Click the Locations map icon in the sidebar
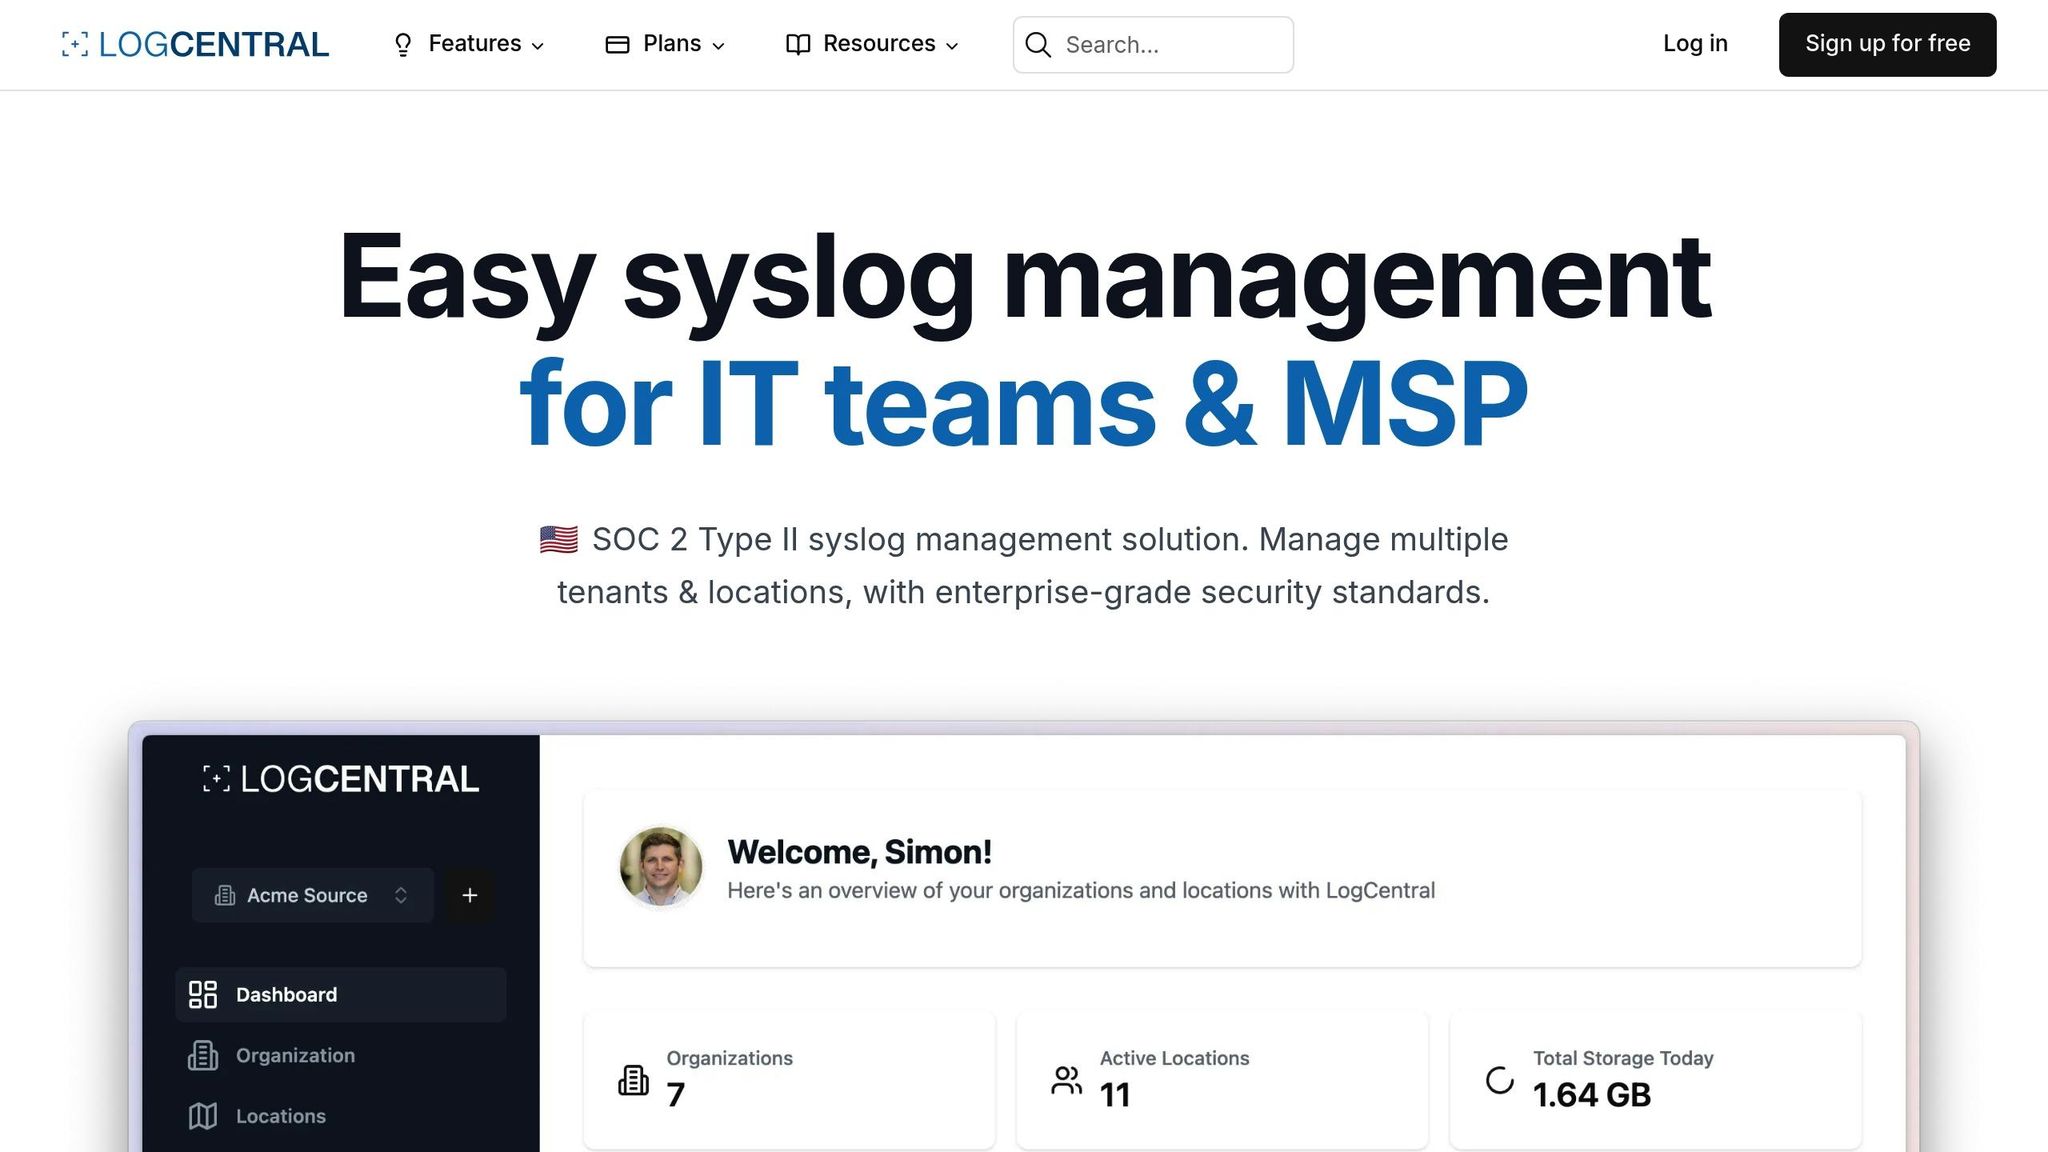Screen dimensions: 2048x1152 [x=203, y=1116]
